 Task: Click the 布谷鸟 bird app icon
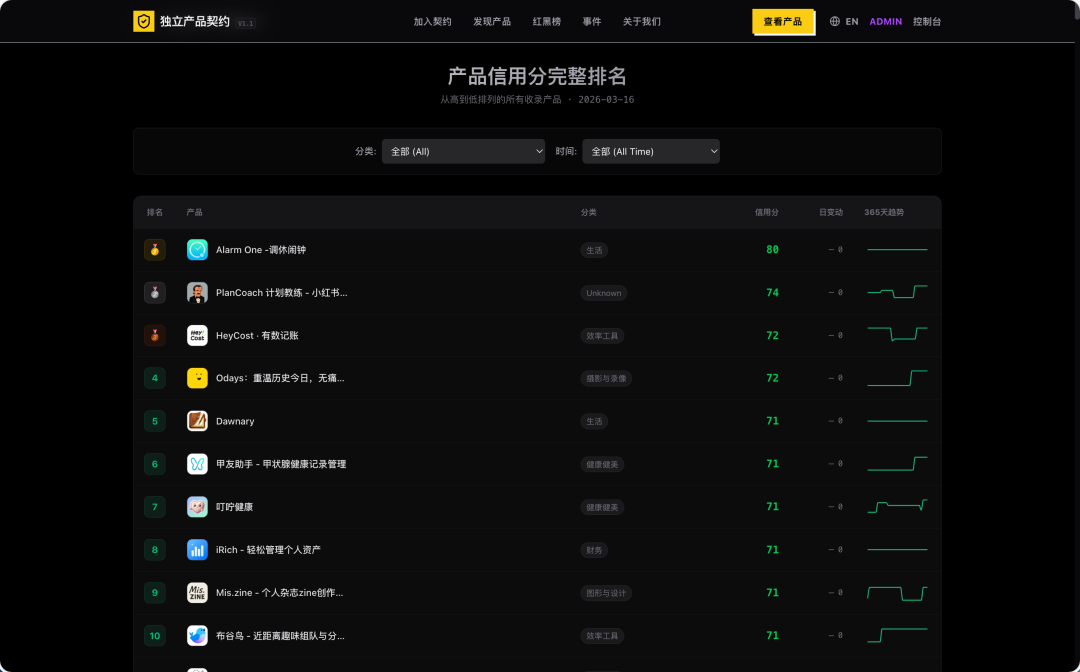tap(197, 636)
